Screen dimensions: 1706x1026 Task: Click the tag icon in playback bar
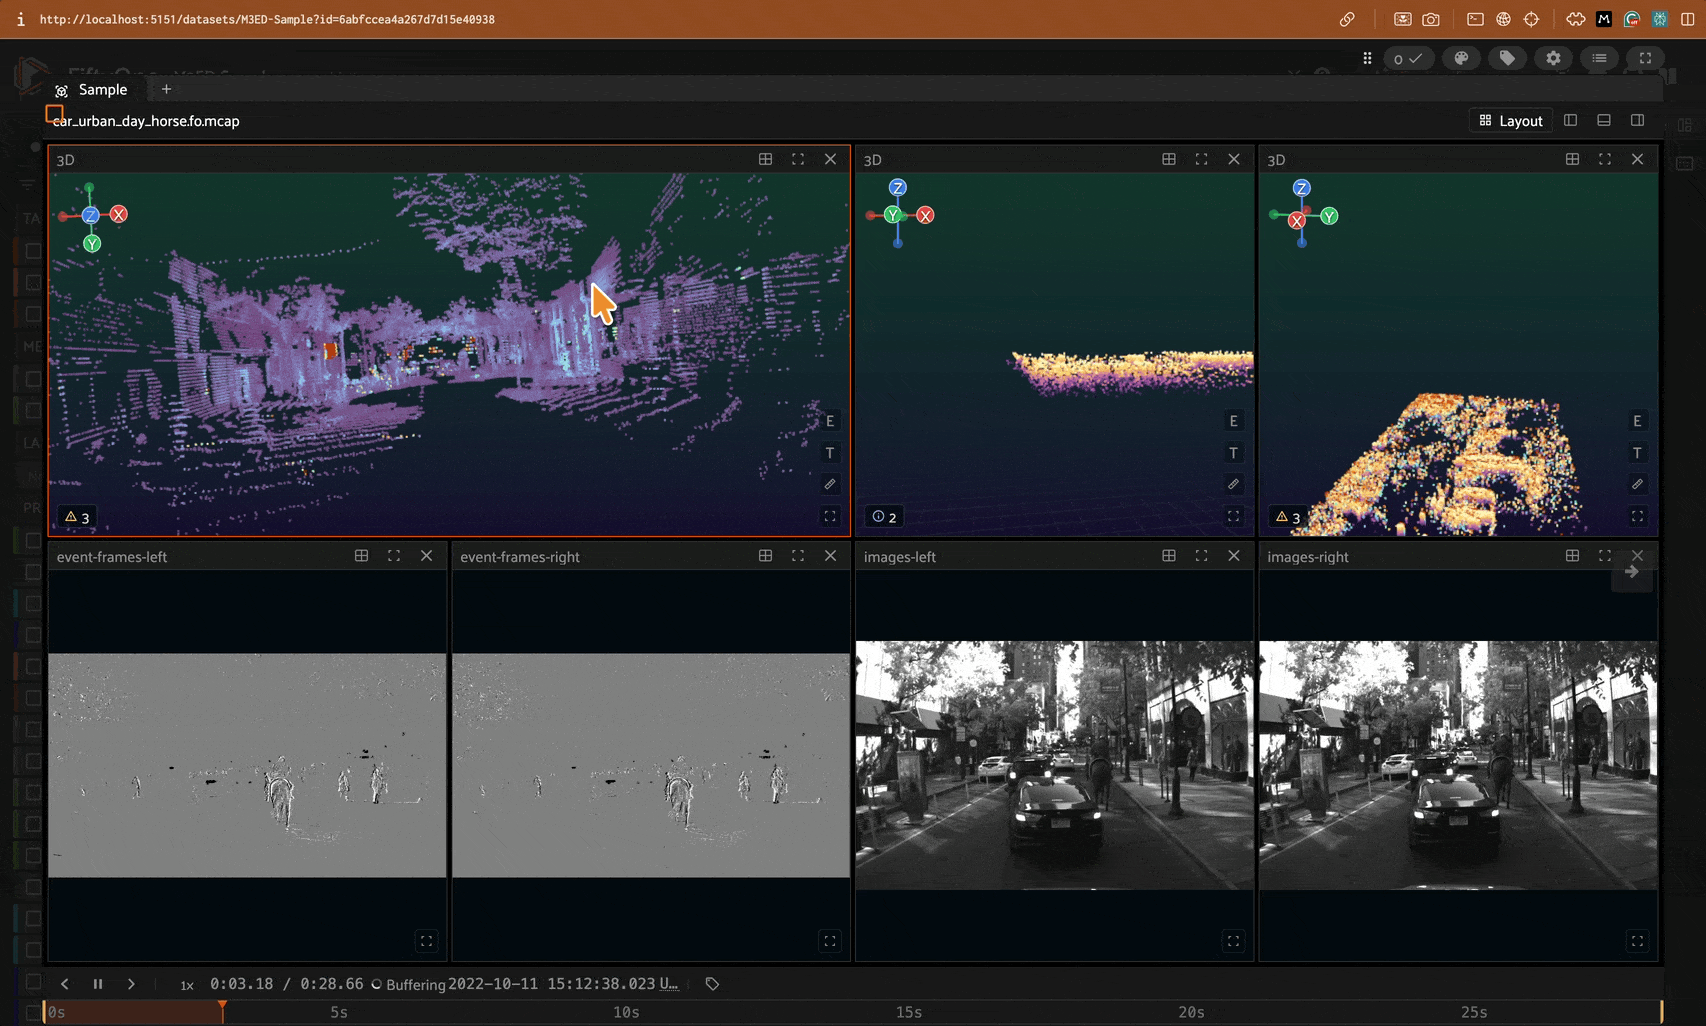coord(712,984)
